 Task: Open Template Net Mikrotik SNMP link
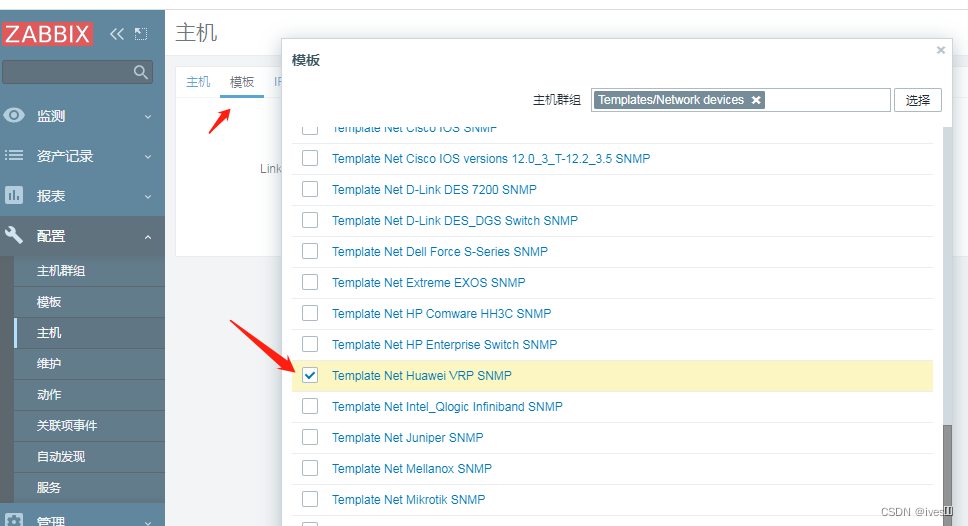(x=408, y=499)
